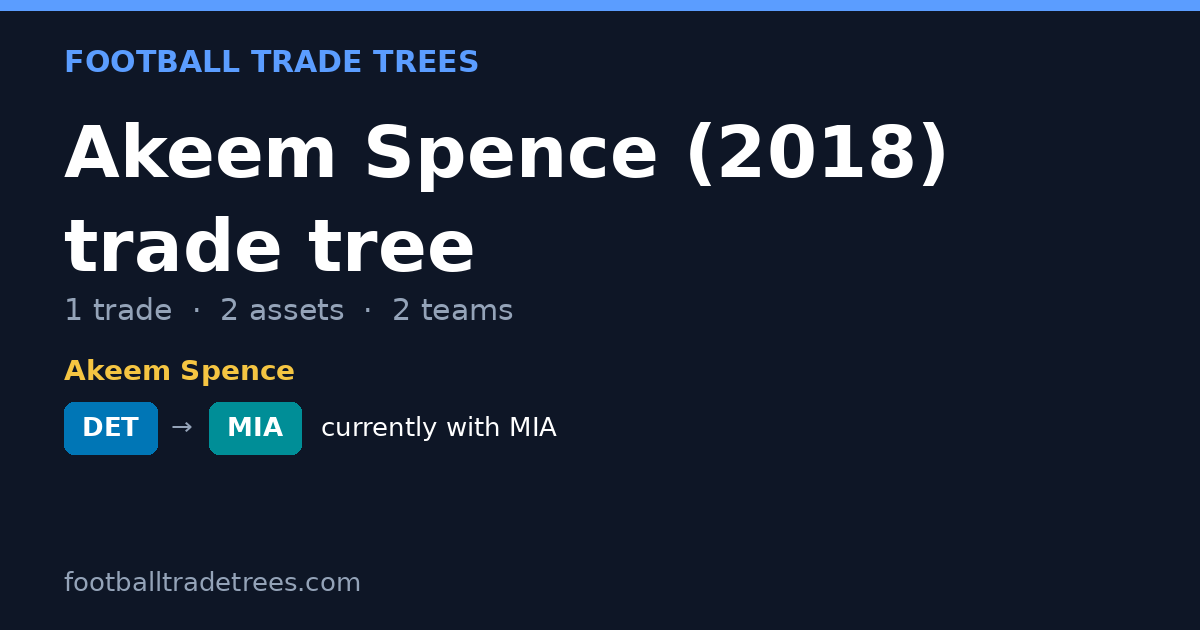Image resolution: width=1200 pixels, height=630 pixels.
Task: Select the yellow Akeem Spence player name
Action: (x=179, y=372)
